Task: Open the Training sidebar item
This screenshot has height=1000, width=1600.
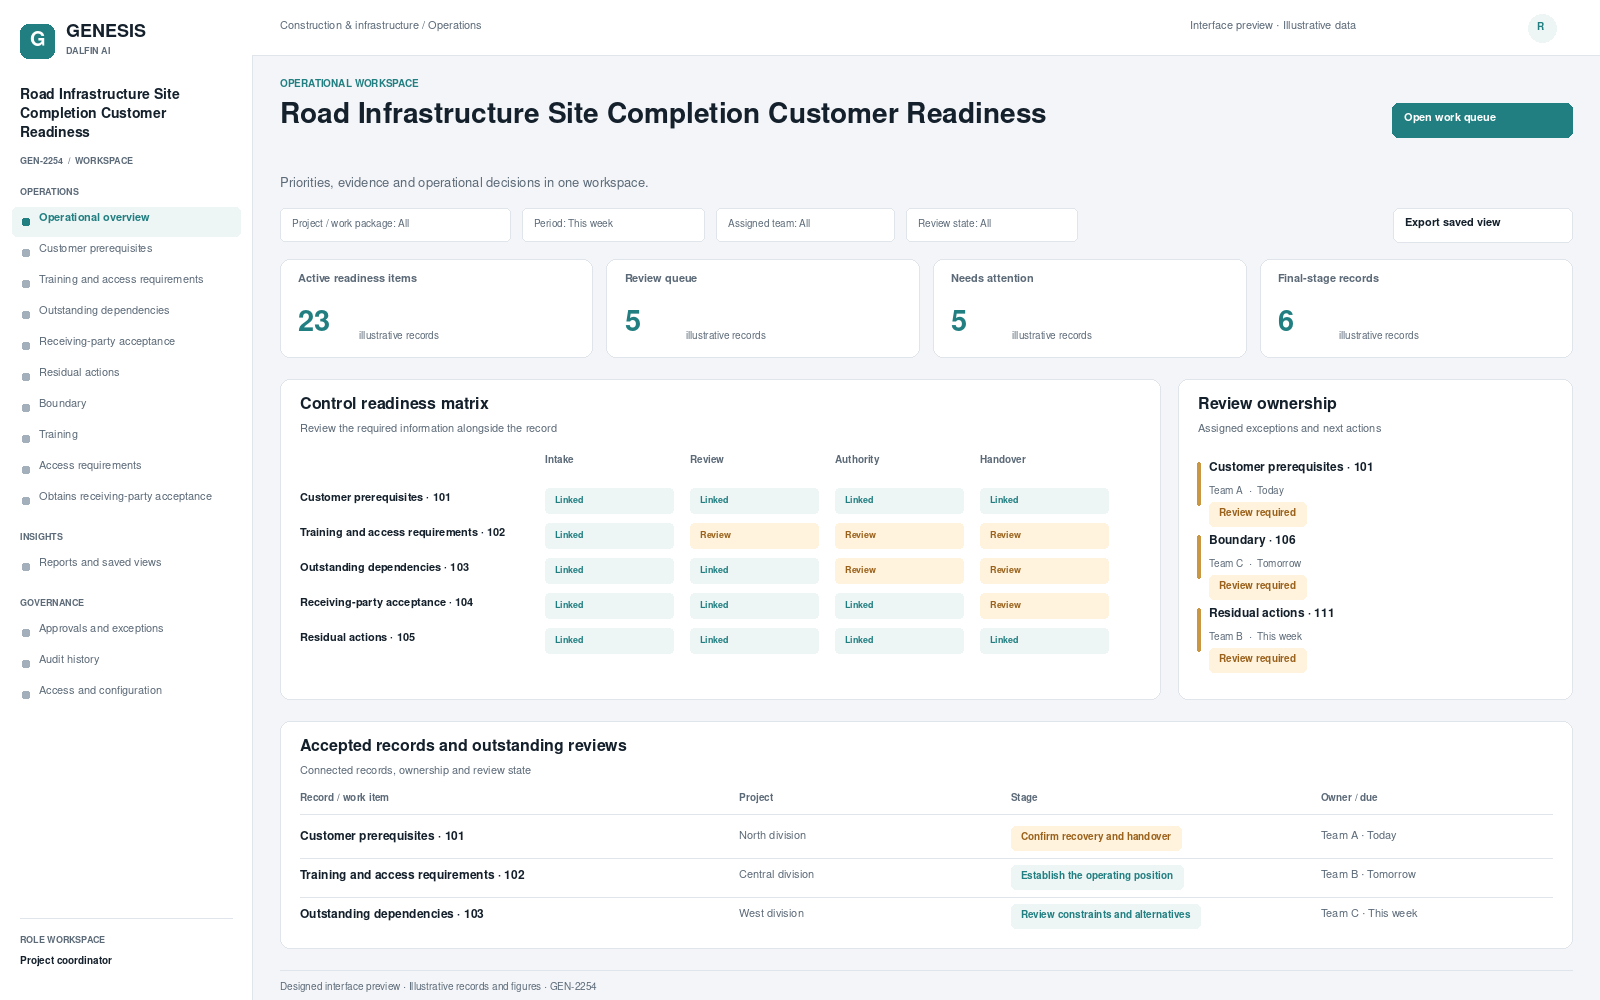Action: (126, 435)
